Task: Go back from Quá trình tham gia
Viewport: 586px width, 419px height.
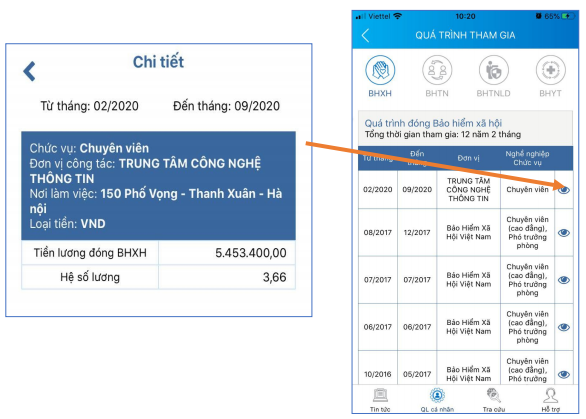Action: click(x=366, y=36)
